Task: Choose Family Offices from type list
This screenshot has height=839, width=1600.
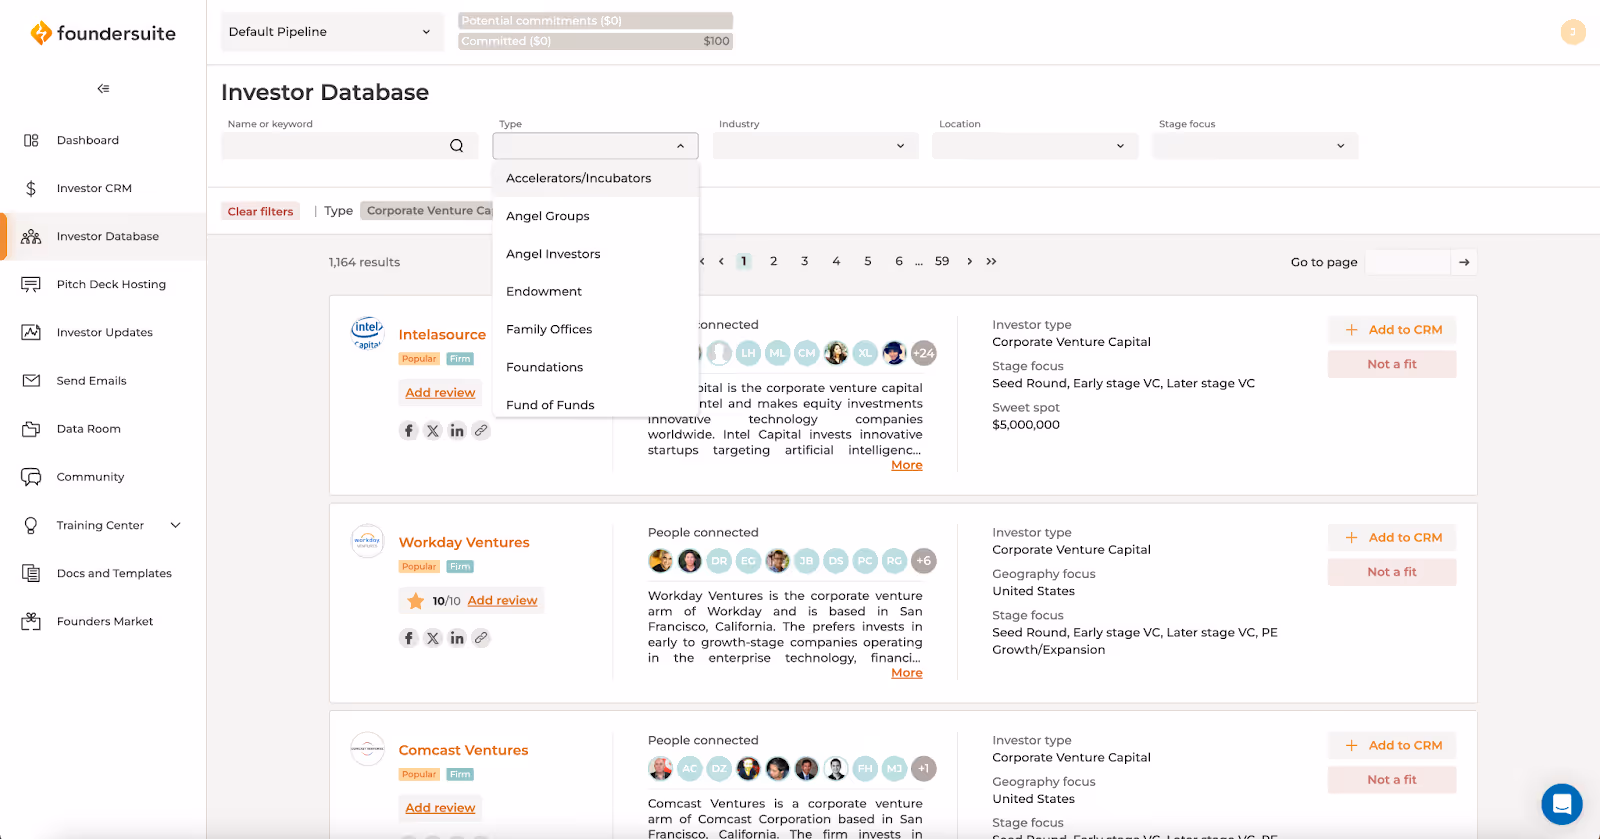Action: [596, 329]
